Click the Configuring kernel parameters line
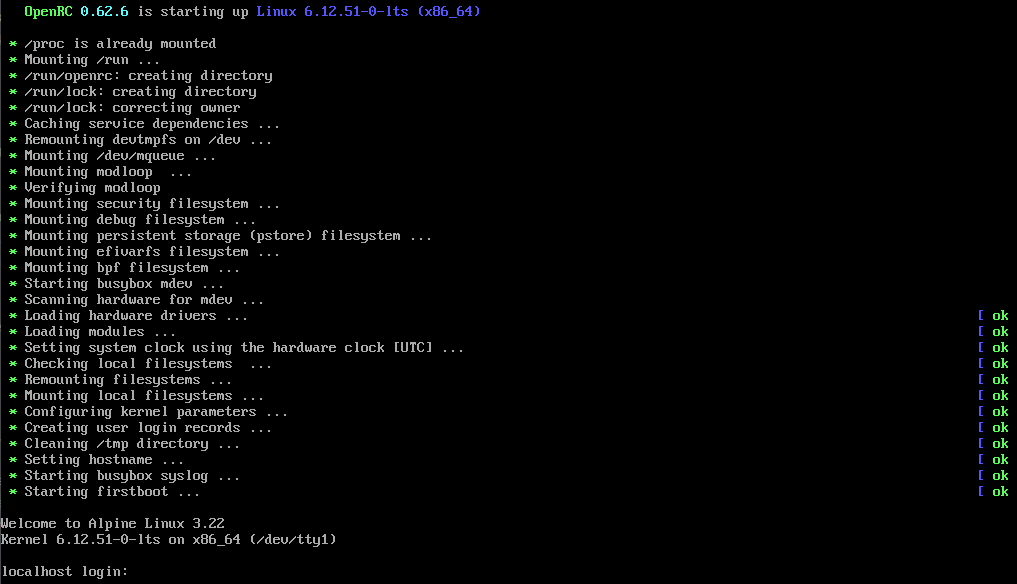 coord(156,412)
